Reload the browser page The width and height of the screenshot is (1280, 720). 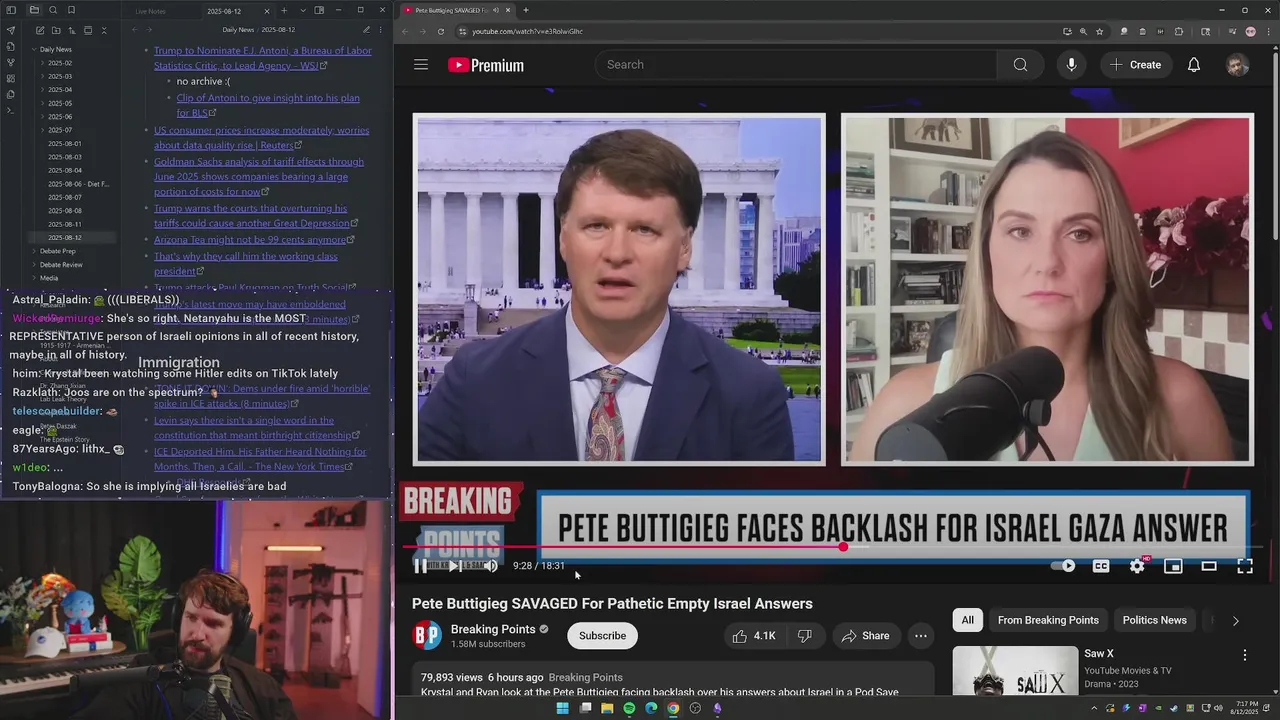pyautogui.click(x=441, y=31)
